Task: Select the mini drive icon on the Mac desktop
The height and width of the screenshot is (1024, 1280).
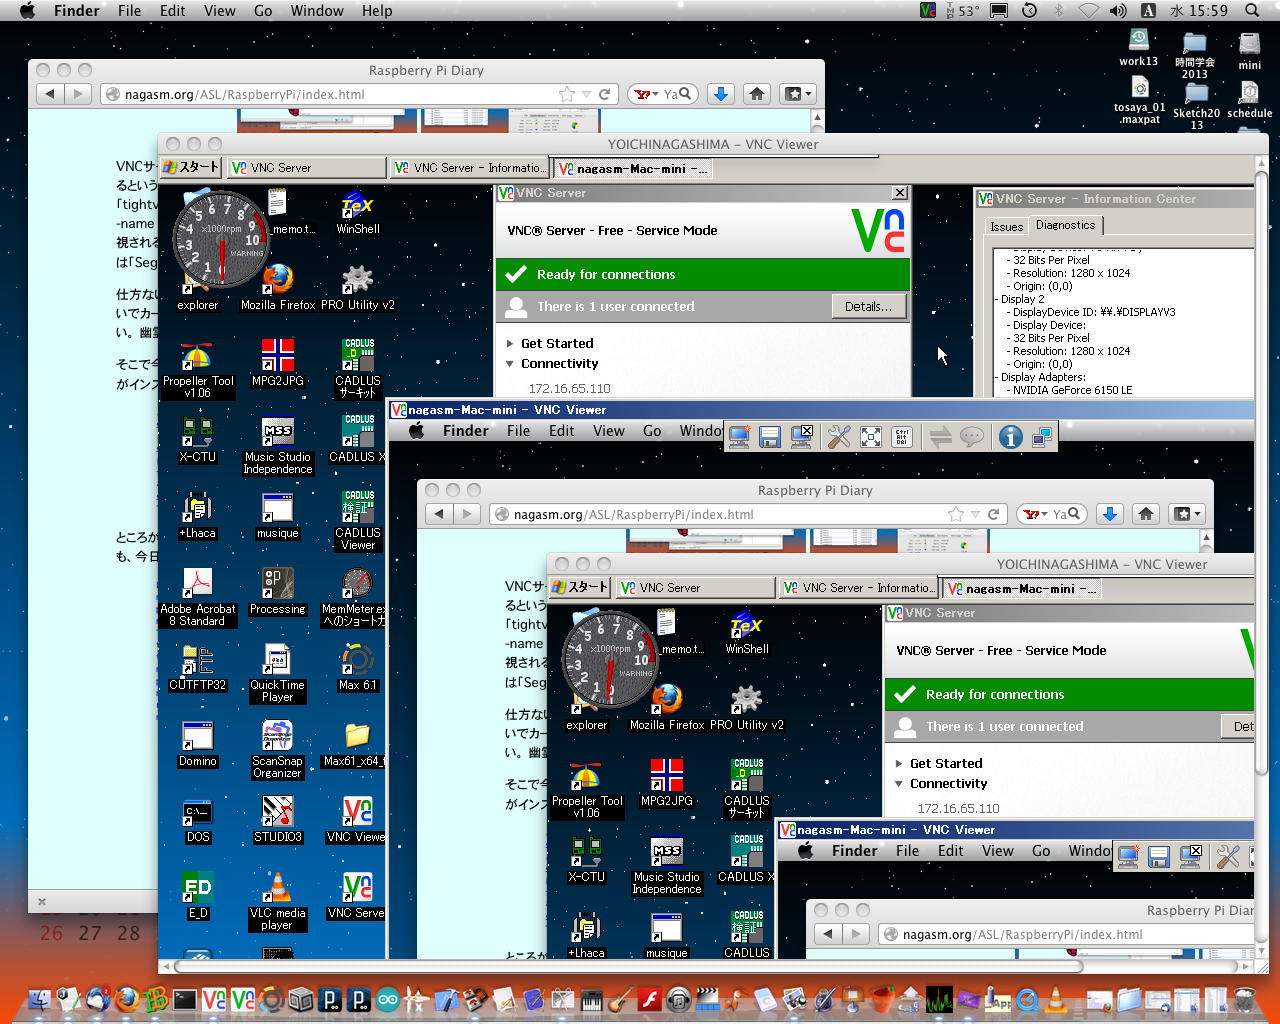Action: click(1250, 50)
